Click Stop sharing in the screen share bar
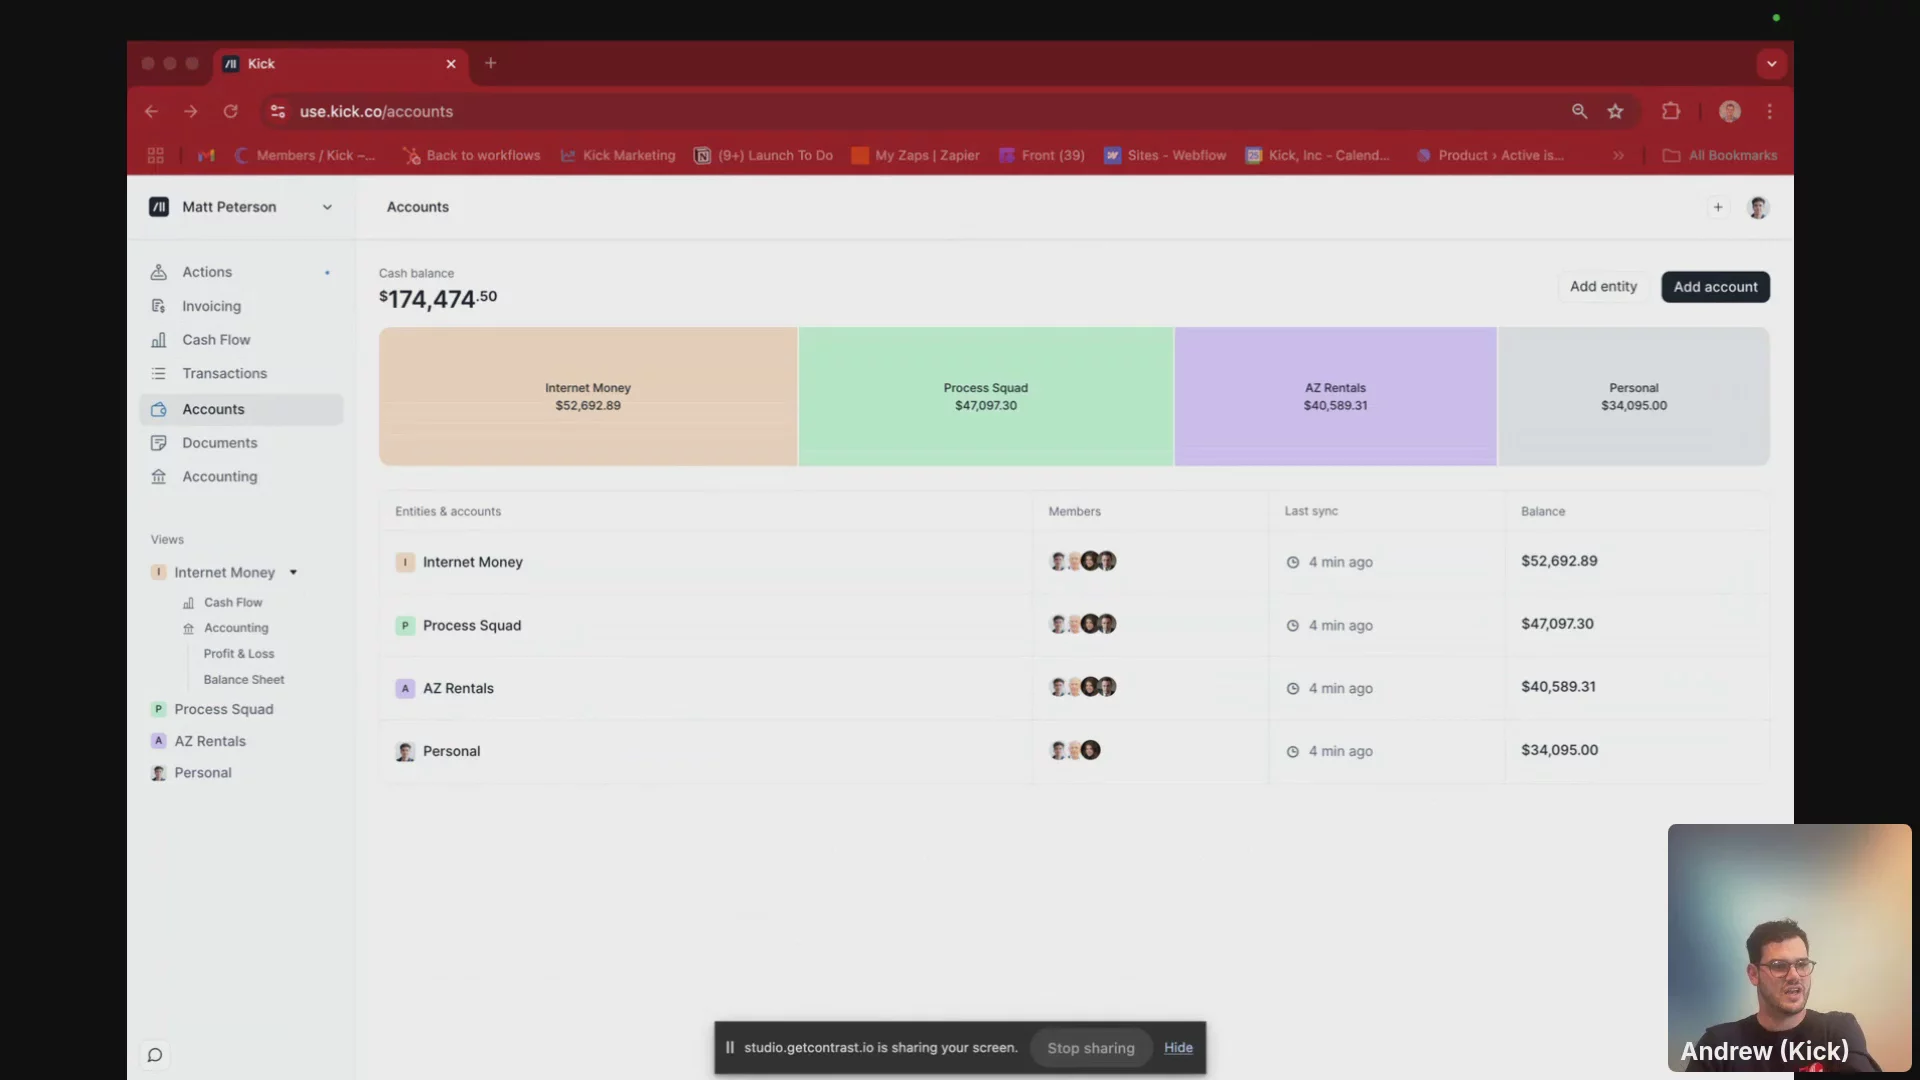Viewport: 1920px width, 1080px height. point(1091,1048)
